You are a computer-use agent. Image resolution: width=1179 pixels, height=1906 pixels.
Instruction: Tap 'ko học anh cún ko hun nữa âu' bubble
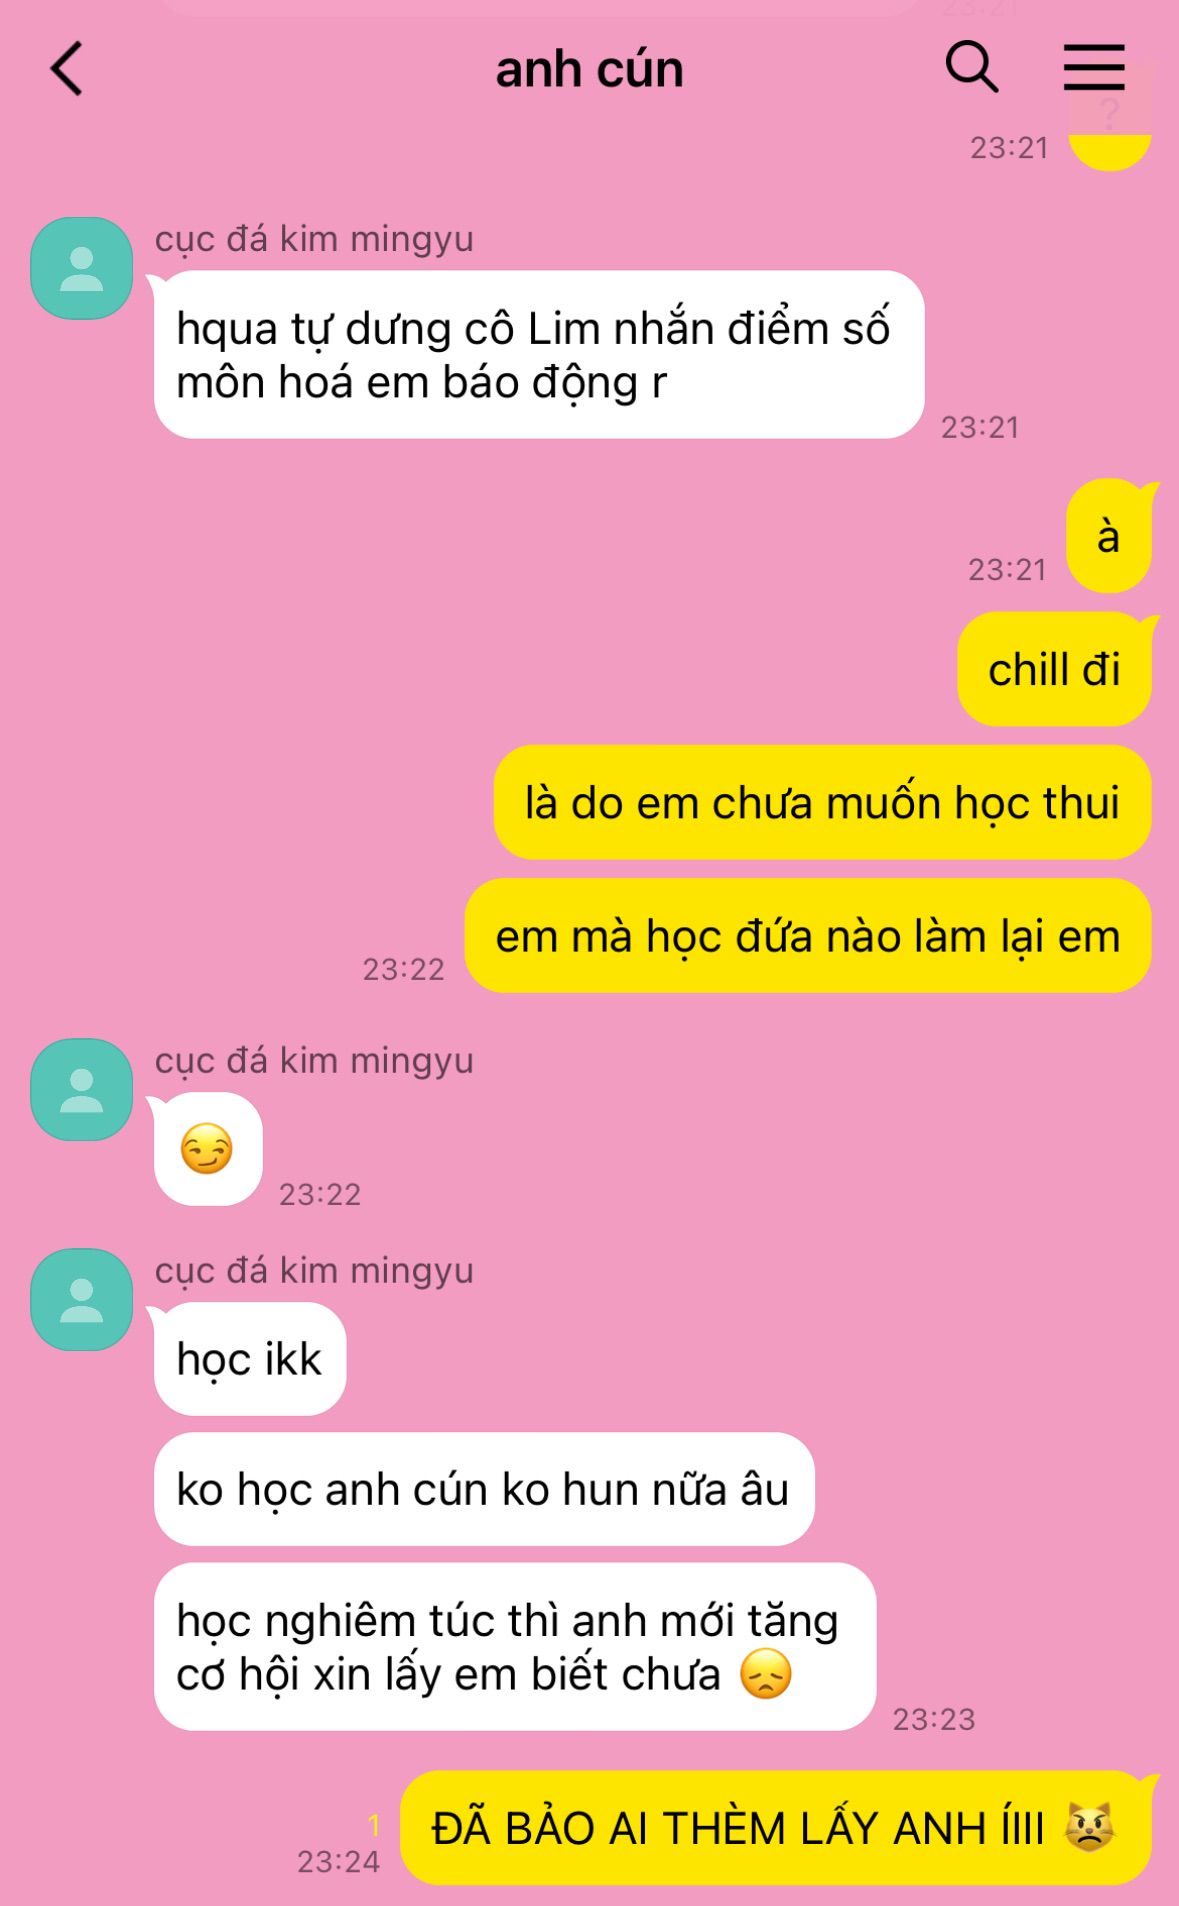pos(484,1489)
